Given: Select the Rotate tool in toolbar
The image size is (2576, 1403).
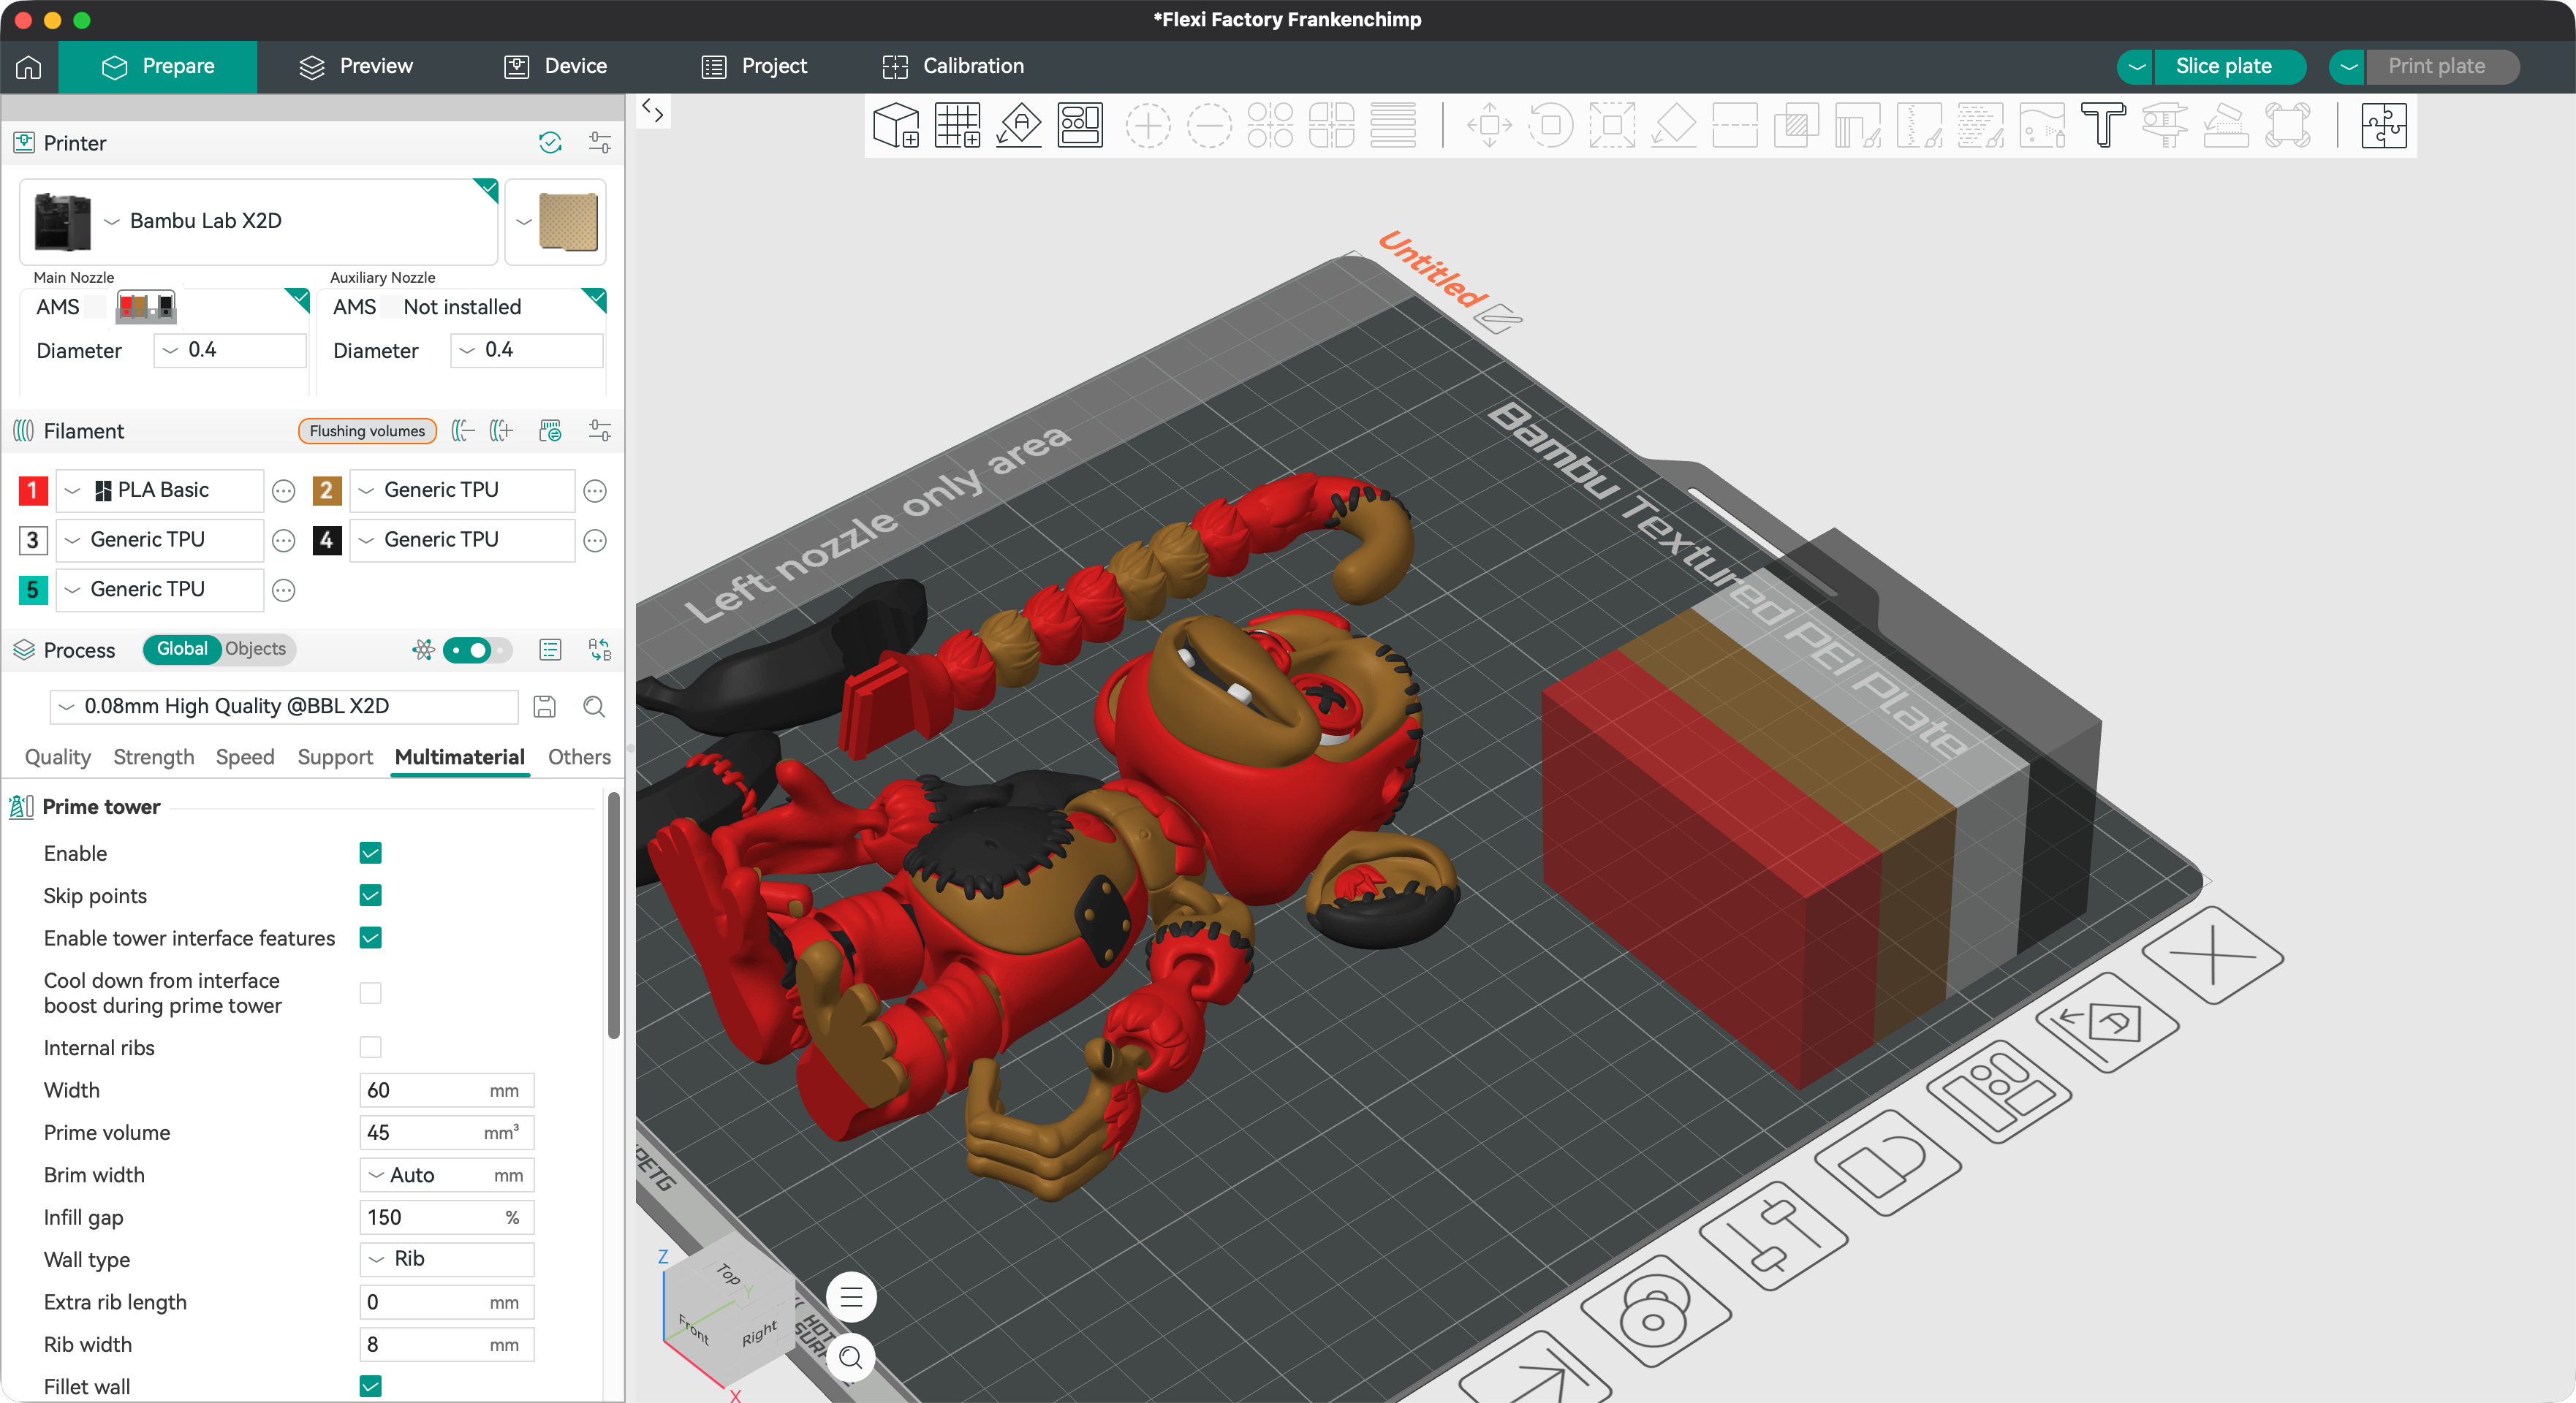Looking at the screenshot, I should 1551,126.
